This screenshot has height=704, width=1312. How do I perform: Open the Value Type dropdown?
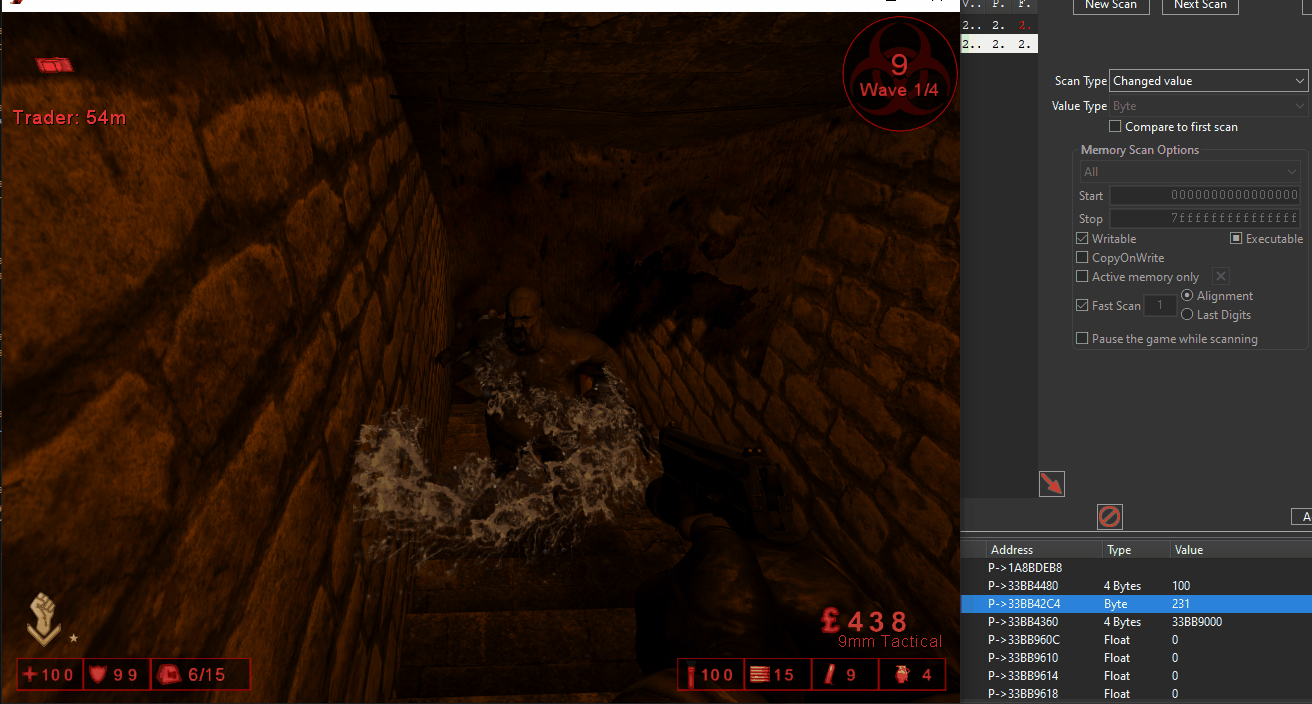pos(1208,106)
